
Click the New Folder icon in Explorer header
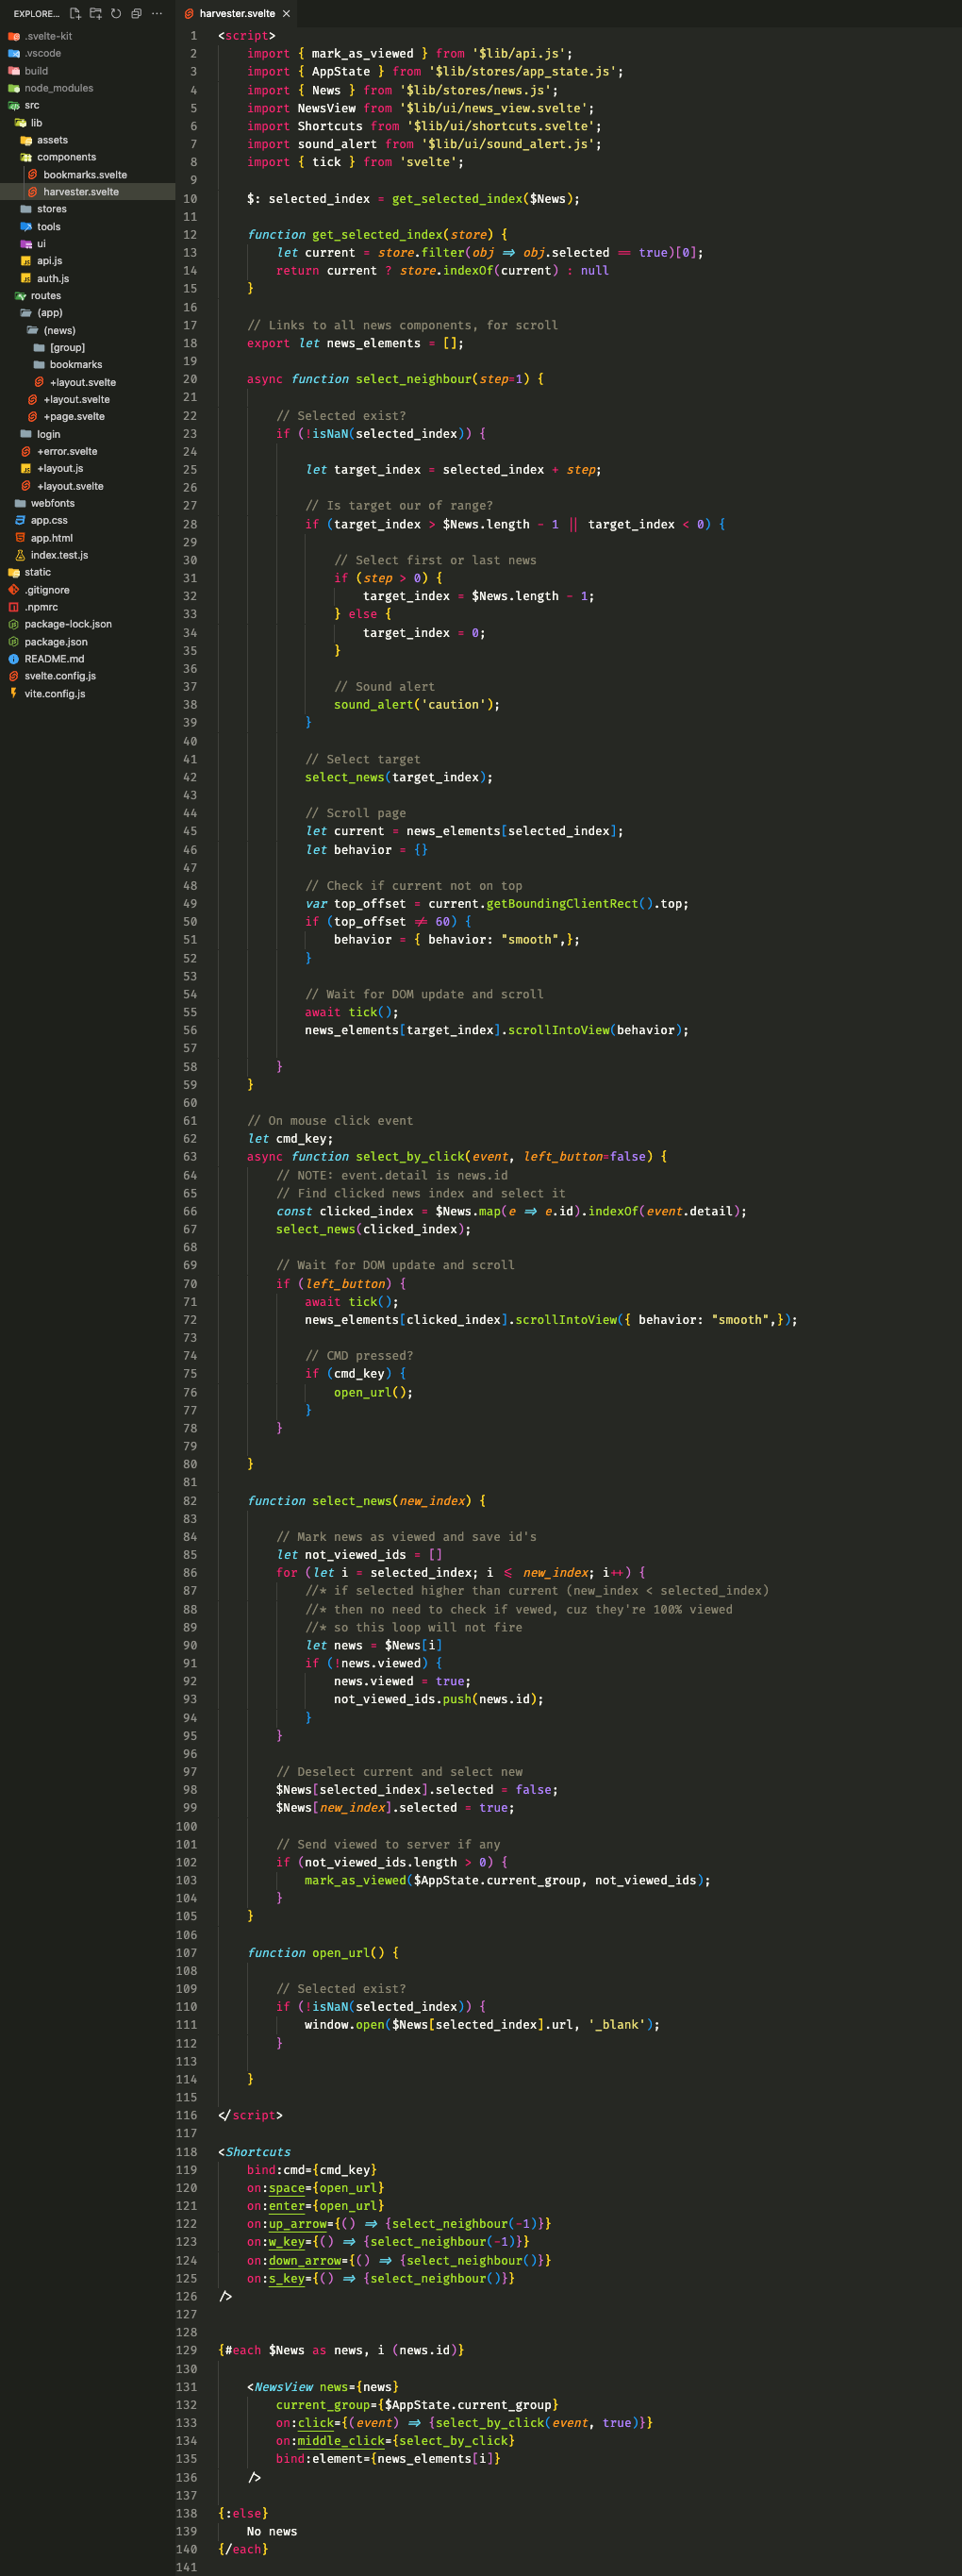(96, 13)
